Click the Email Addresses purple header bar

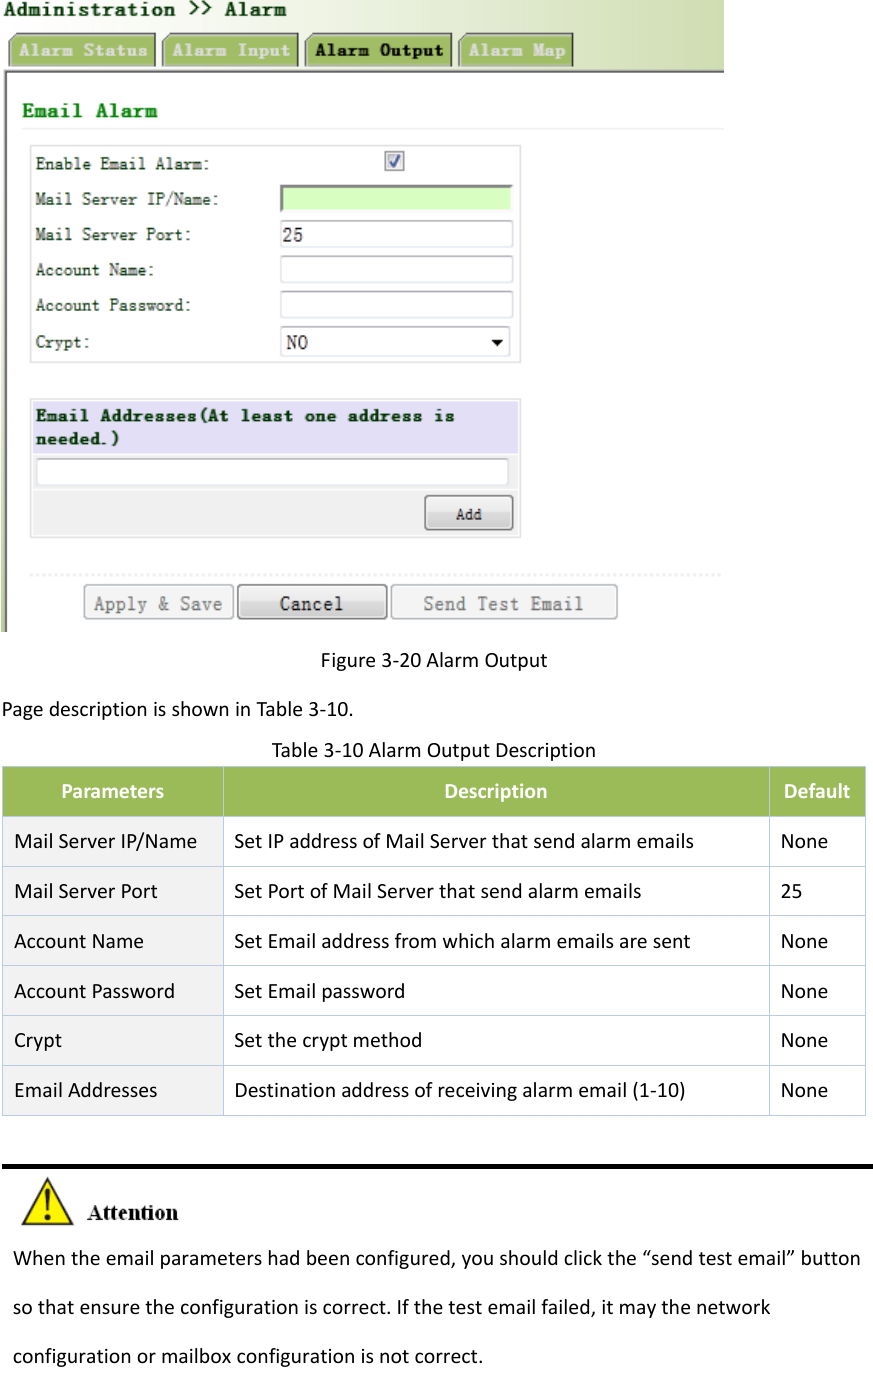coord(274,425)
